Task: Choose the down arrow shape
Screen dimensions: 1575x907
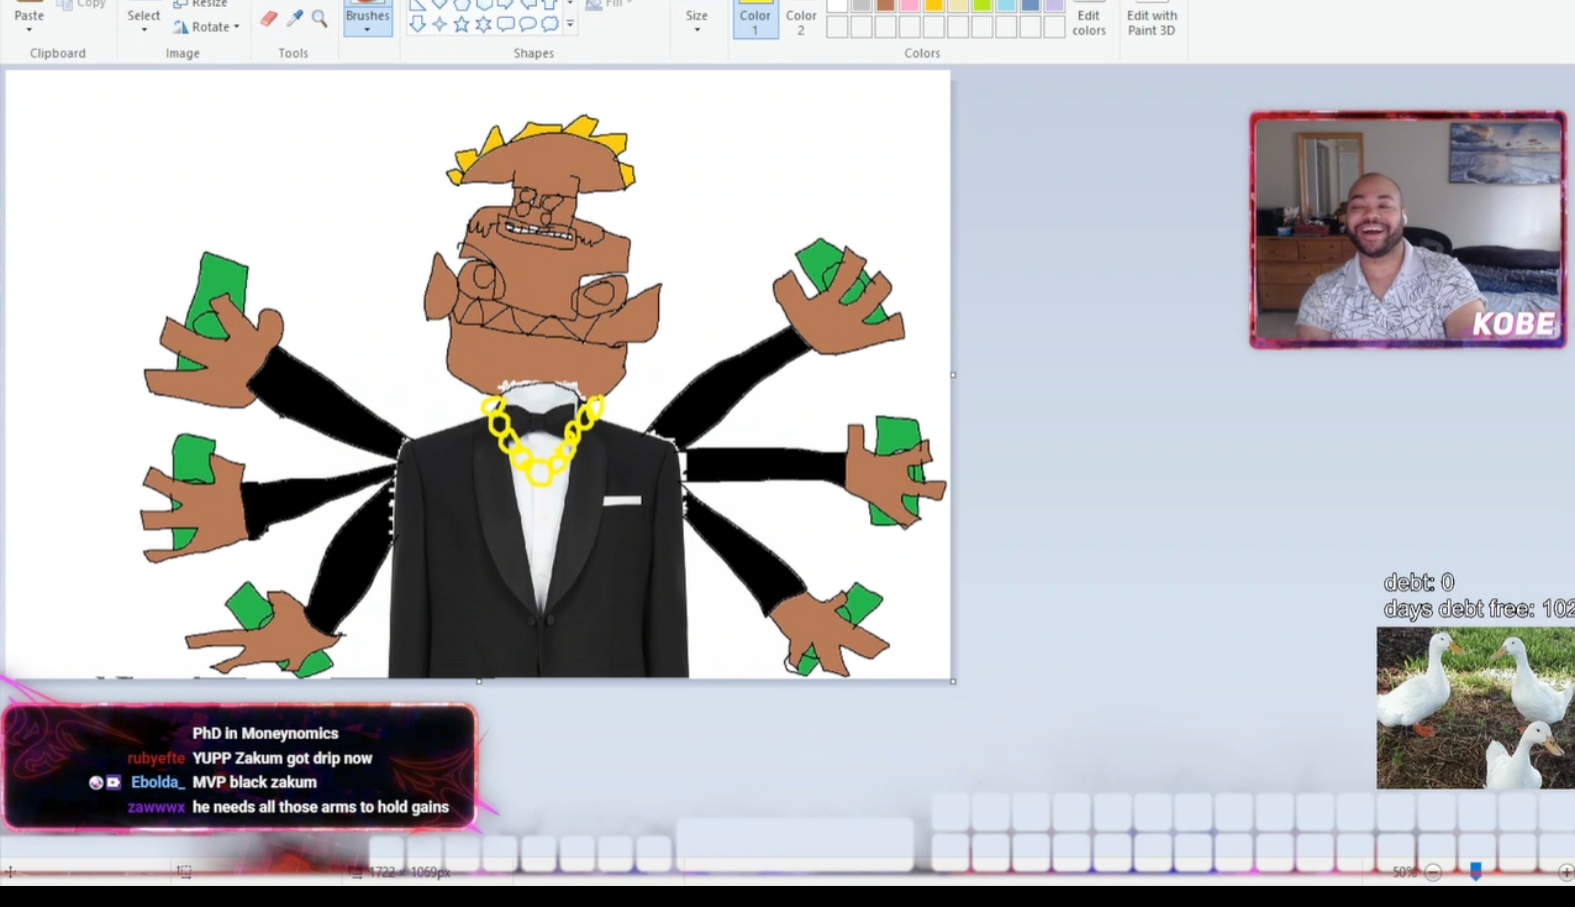Action: point(417,24)
